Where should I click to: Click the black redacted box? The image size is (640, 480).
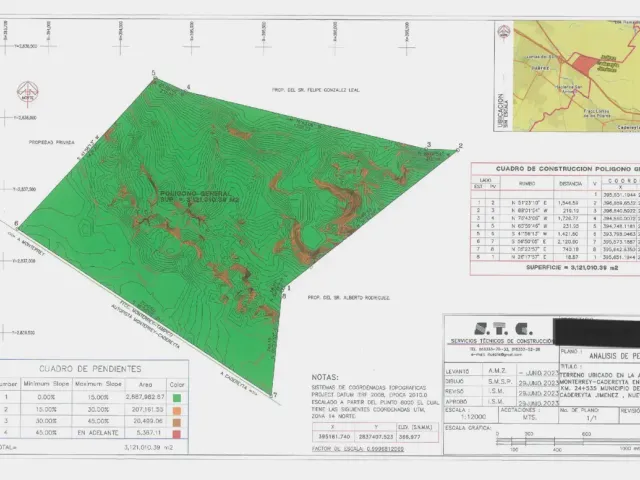click(x=596, y=331)
